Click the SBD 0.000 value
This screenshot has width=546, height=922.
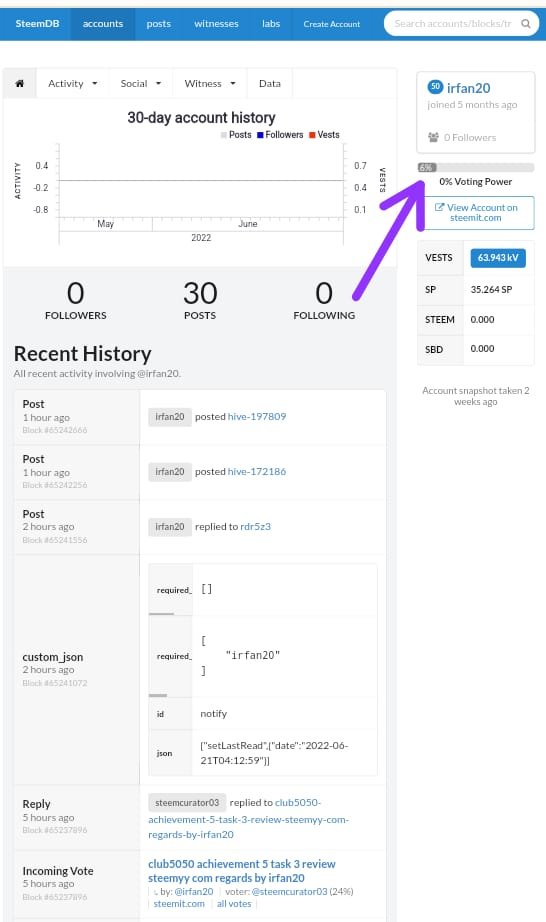(483, 349)
